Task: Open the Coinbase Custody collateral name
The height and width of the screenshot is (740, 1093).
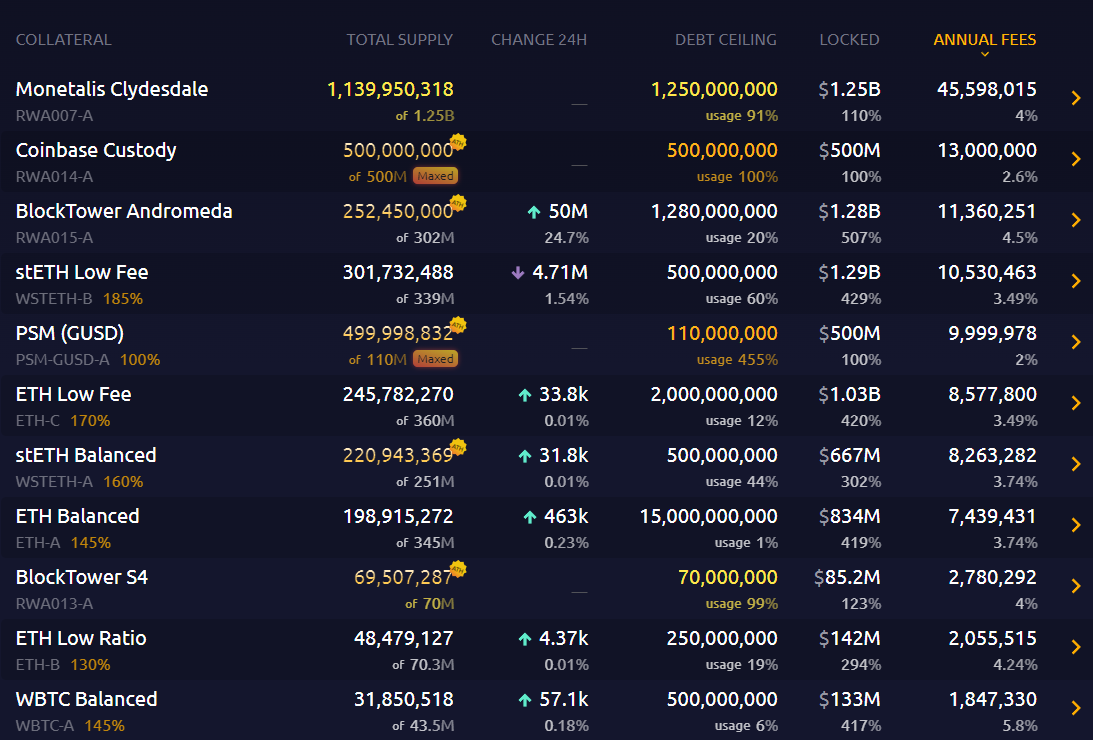Action: click(96, 151)
